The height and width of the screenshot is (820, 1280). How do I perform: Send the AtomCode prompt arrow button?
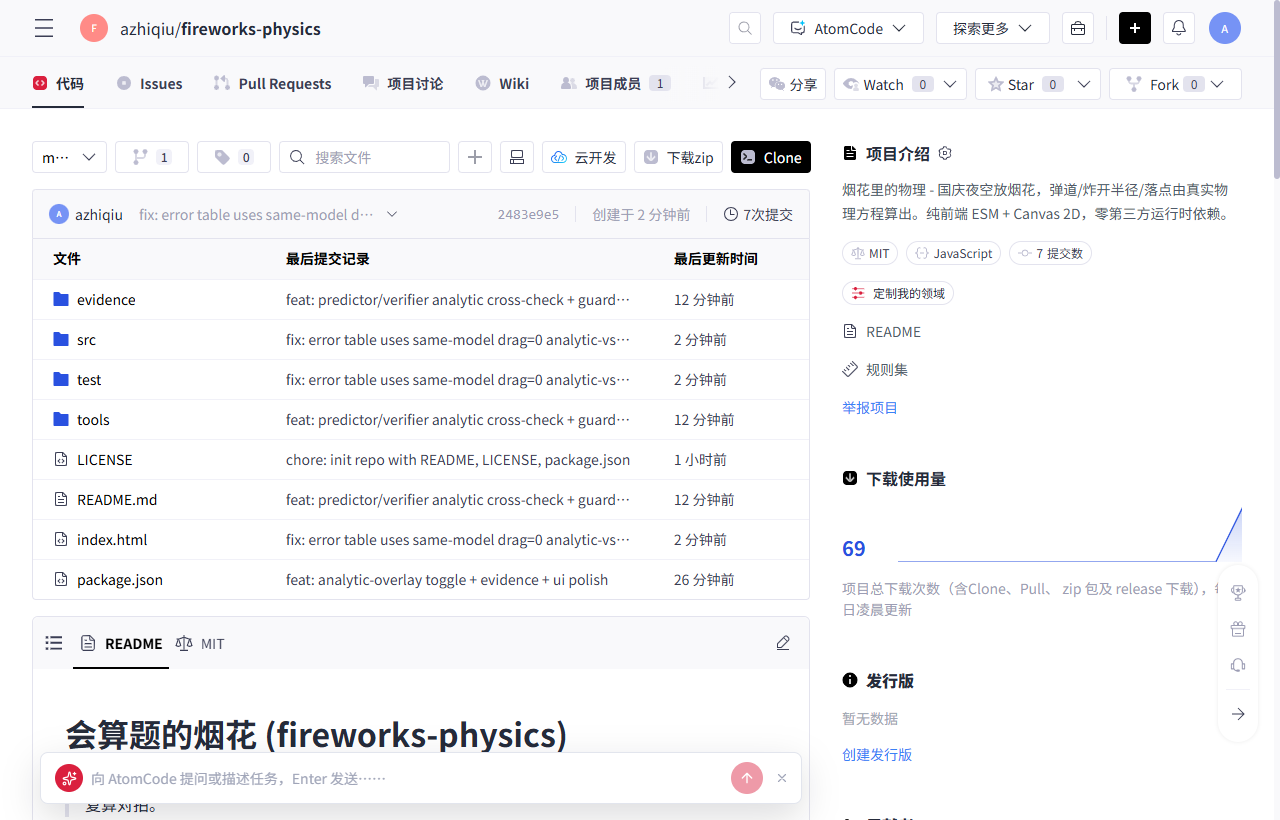(x=747, y=778)
